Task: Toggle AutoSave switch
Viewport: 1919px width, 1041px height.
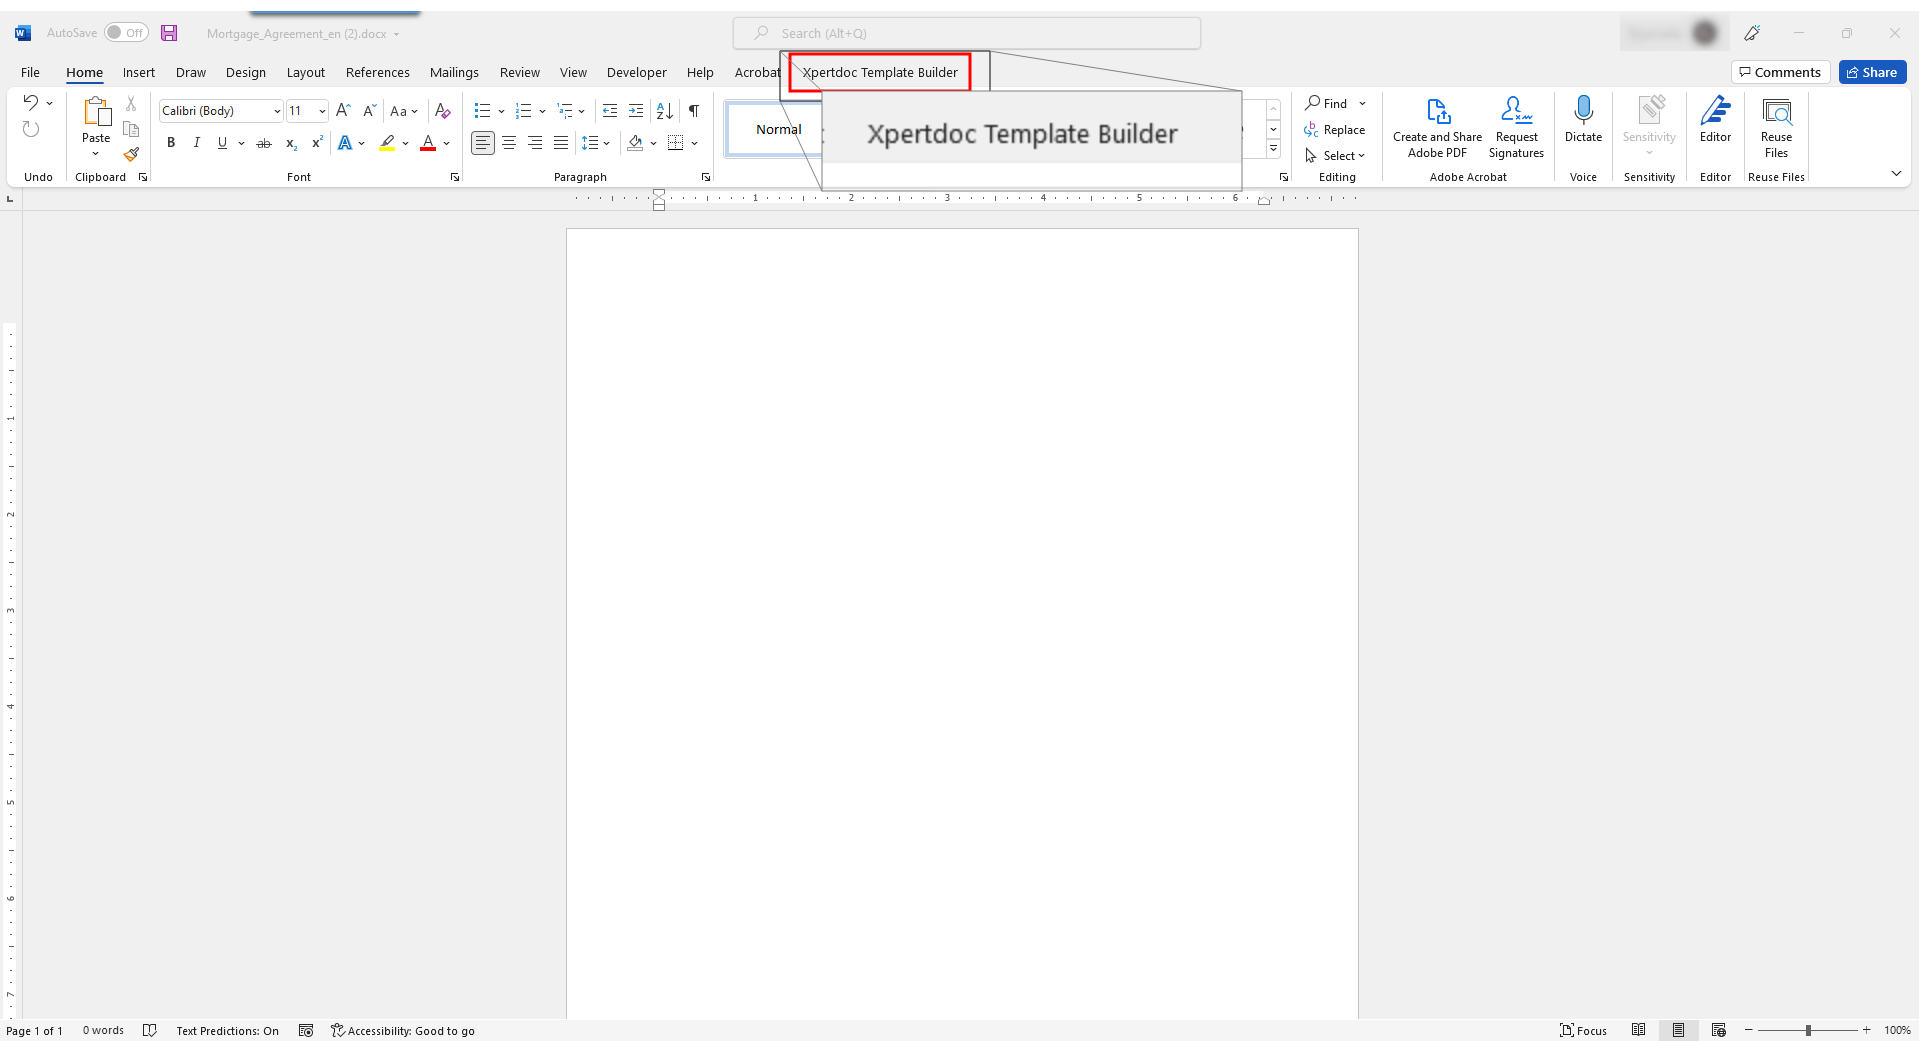Action: [127, 33]
